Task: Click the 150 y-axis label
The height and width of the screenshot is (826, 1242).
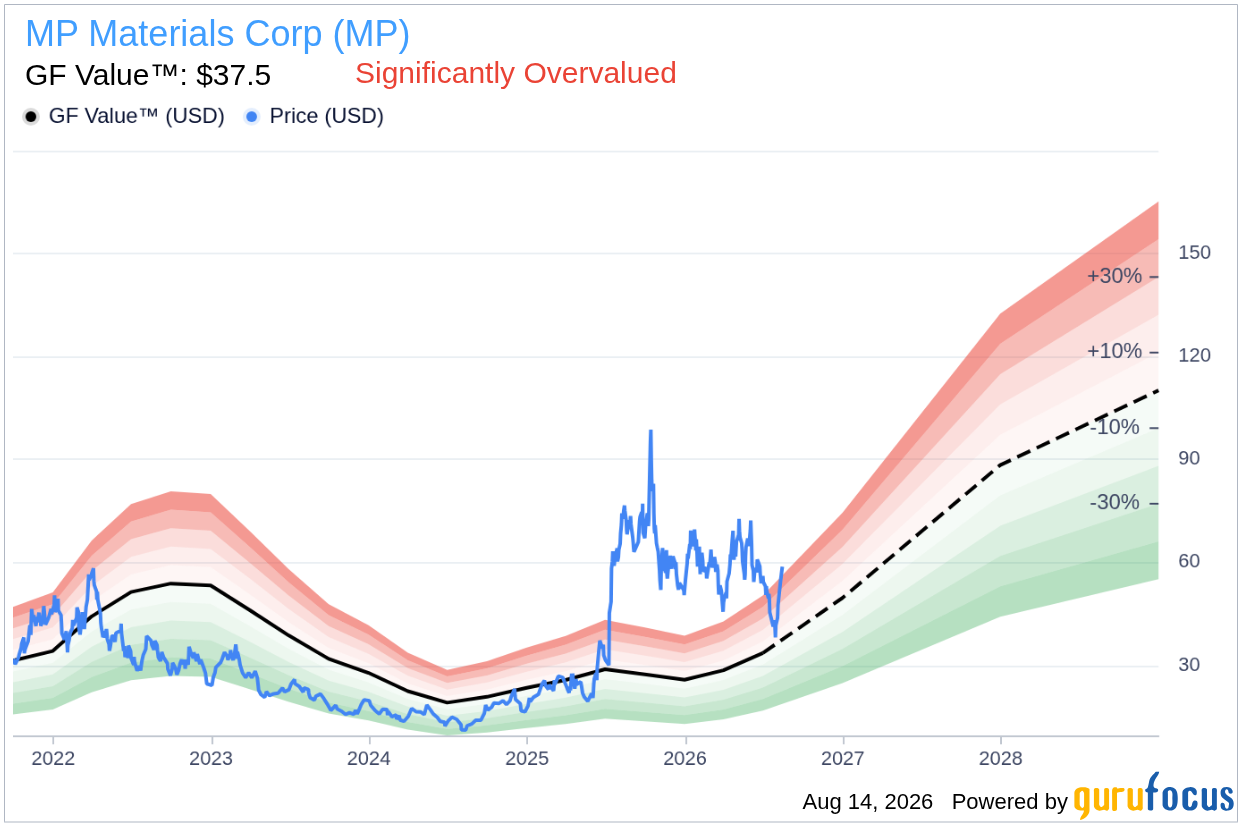Action: click(1194, 252)
